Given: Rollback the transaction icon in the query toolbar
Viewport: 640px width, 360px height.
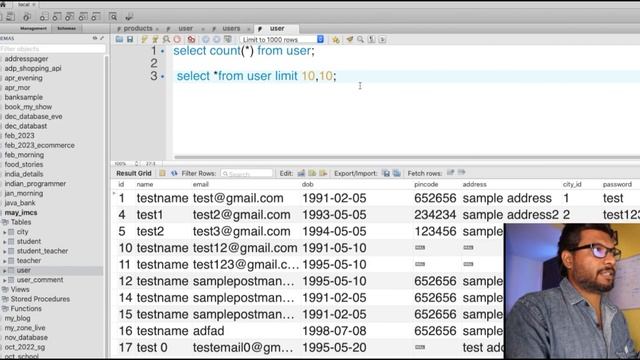Looking at the screenshot, I should point(216,39).
